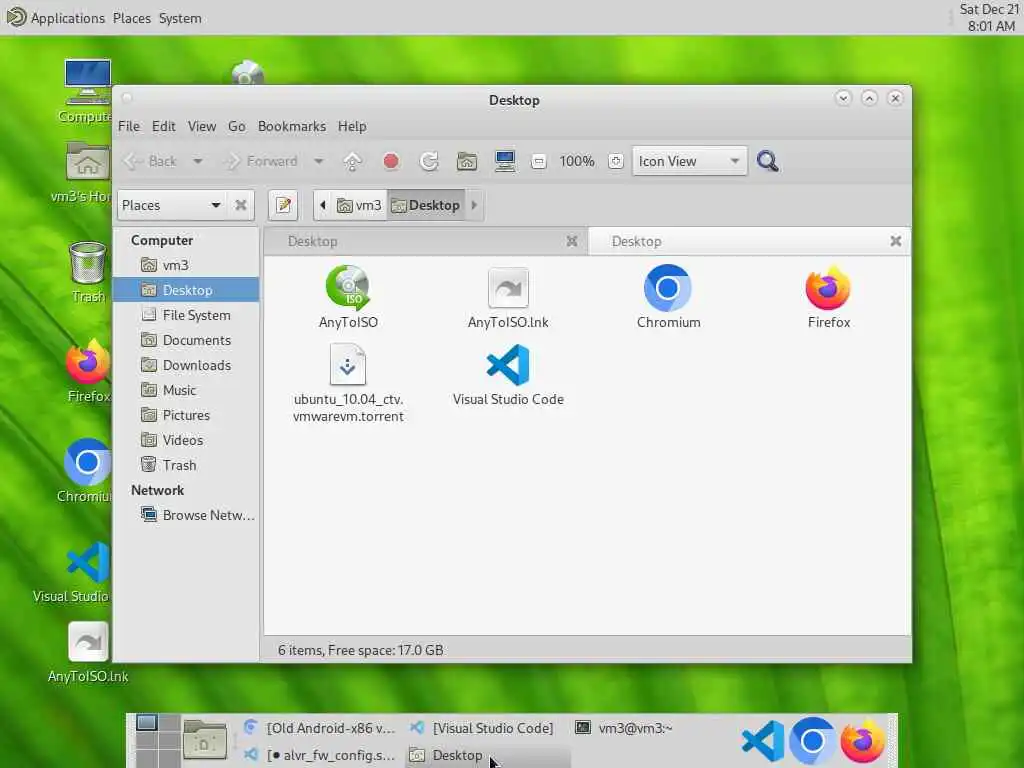This screenshot has height=768, width=1024.
Task: Click the magnifier Search icon
Action: click(x=767, y=161)
